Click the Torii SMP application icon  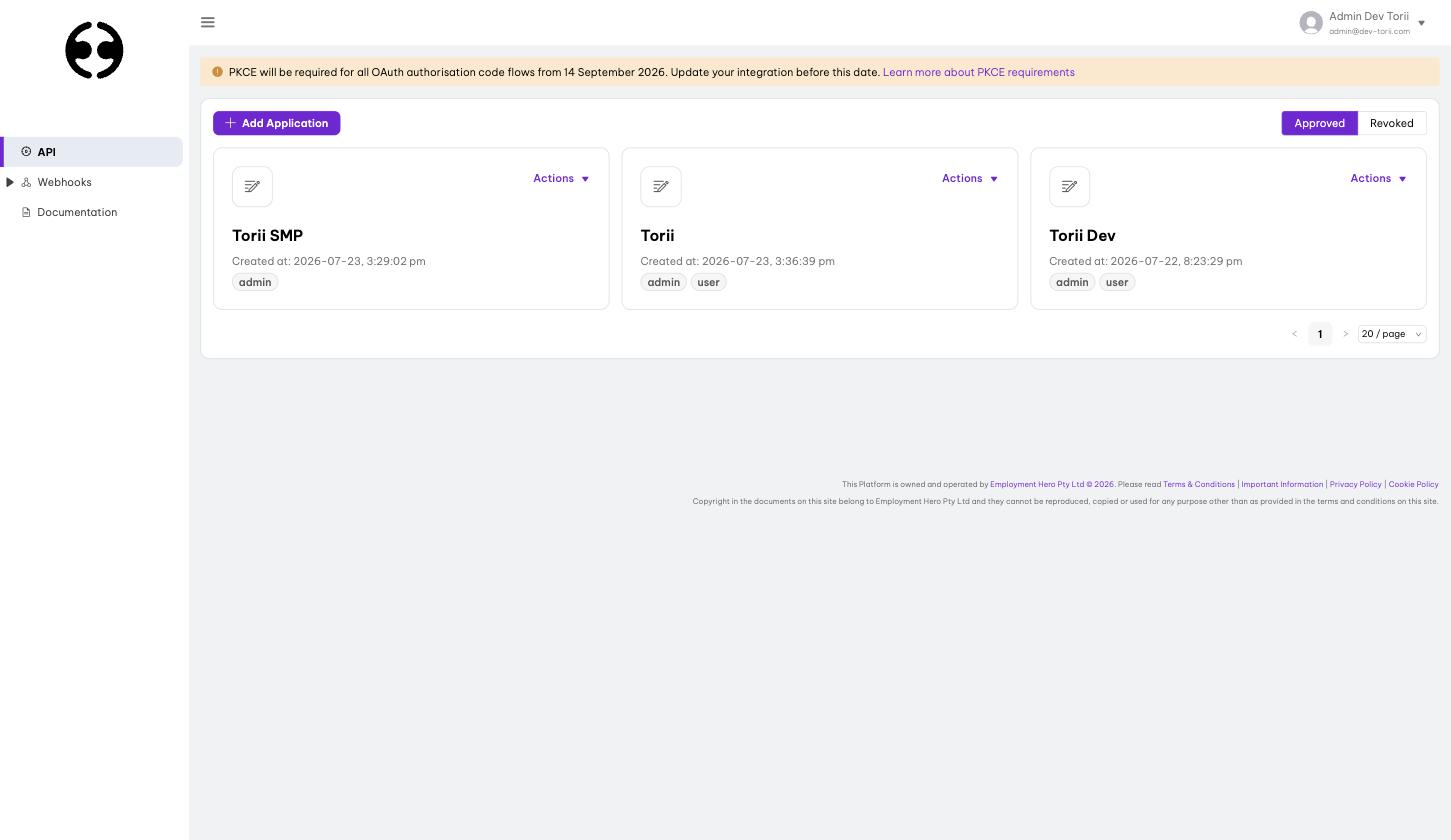[x=252, y=186]
